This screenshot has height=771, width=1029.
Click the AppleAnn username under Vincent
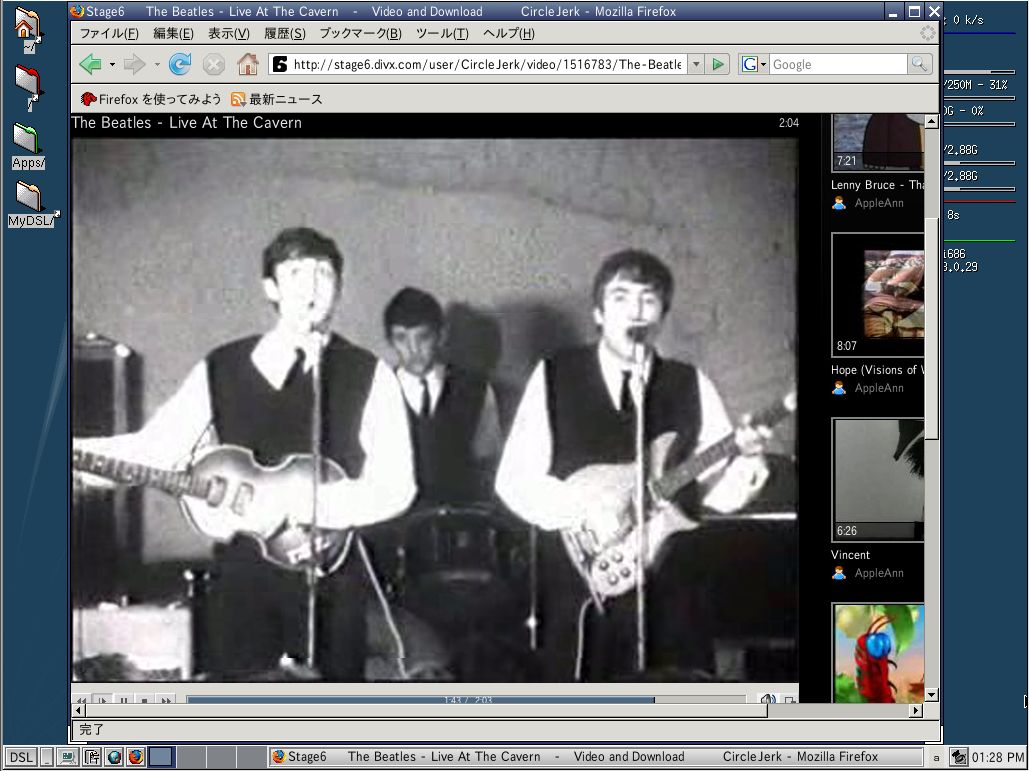pos(879,573)
